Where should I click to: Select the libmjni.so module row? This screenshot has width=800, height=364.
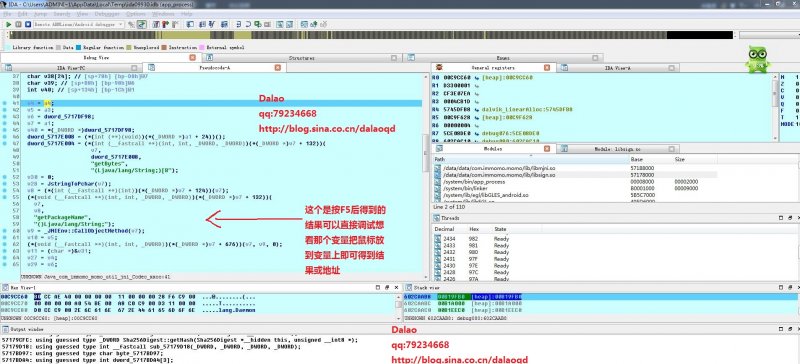(575, 167)
